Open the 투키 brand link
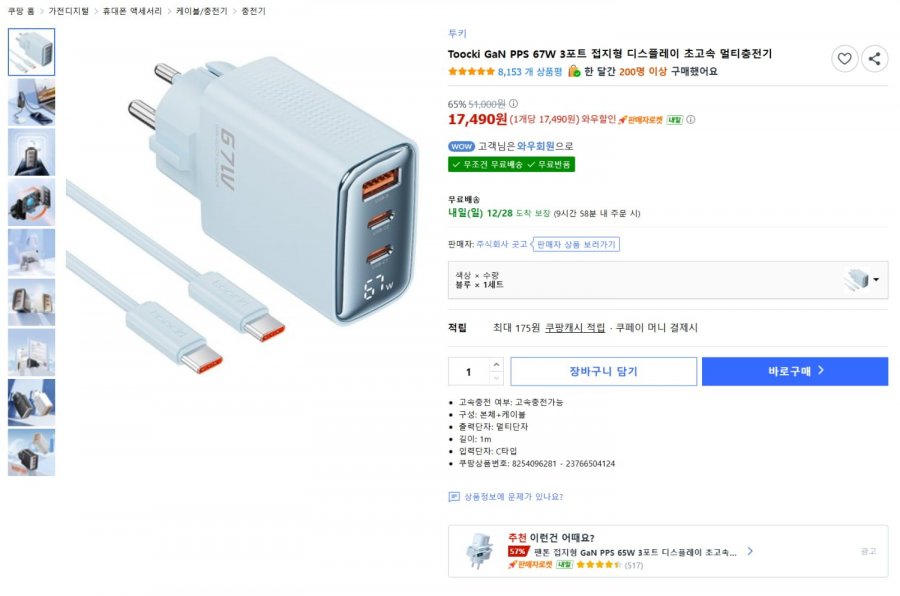 coord(457,33)
